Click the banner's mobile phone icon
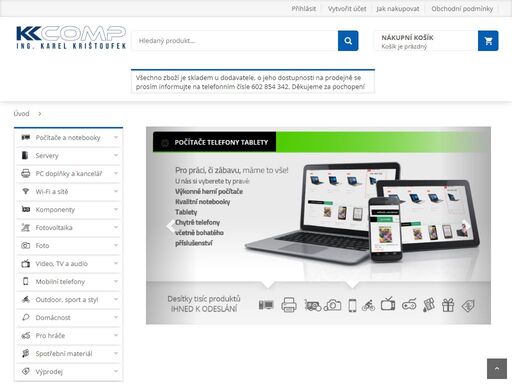 click(x=352, y=305)
